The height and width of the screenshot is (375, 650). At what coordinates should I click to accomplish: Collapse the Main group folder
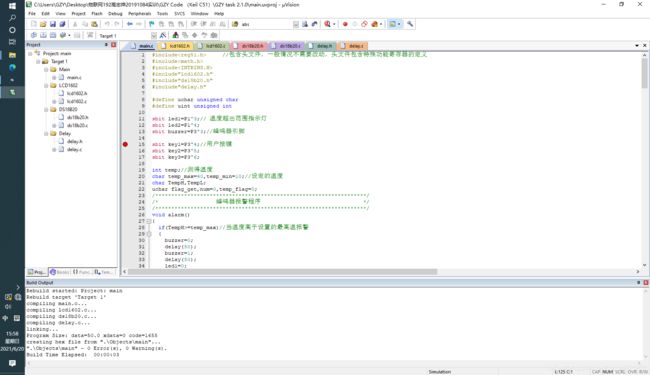[x=46, y=69]
